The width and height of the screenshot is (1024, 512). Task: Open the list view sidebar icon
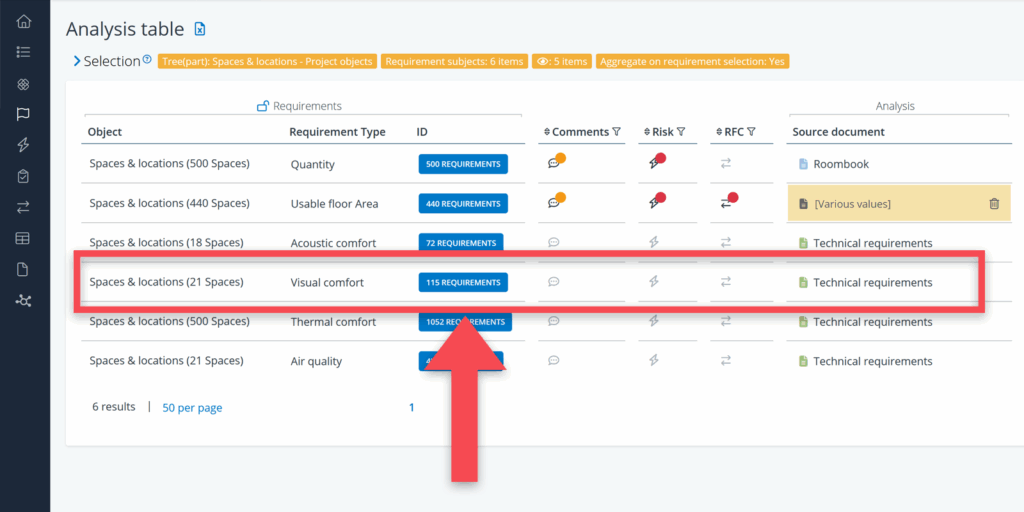pos(24,52)
